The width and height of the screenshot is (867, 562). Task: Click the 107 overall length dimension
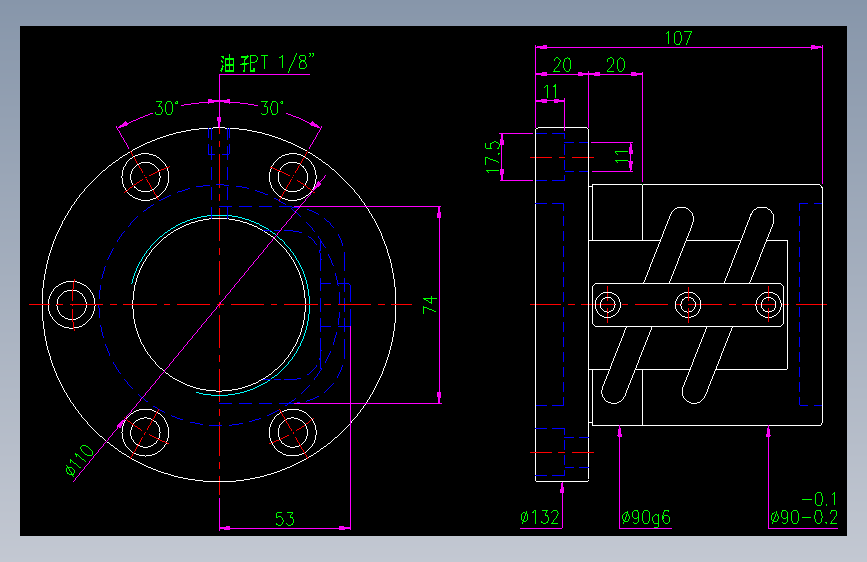pos(678,38)
